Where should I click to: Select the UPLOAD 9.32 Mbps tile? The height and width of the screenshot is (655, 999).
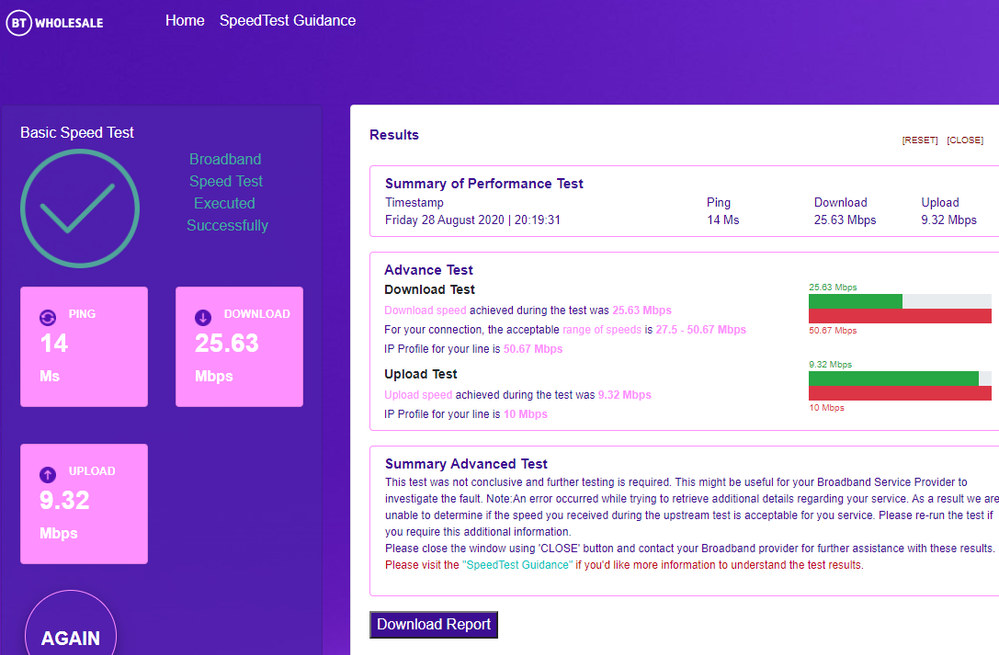pyautogui.click(x=83, y=504)
